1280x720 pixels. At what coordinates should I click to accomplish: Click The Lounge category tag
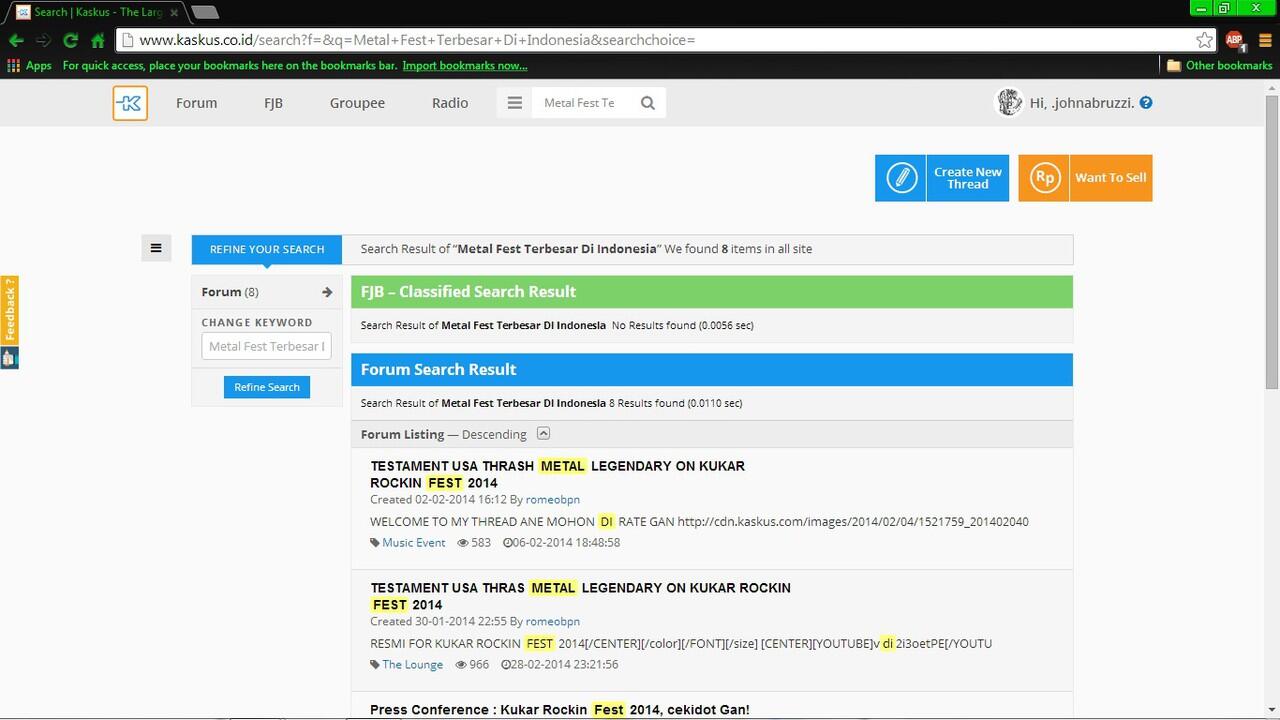(x=412, y=664)
